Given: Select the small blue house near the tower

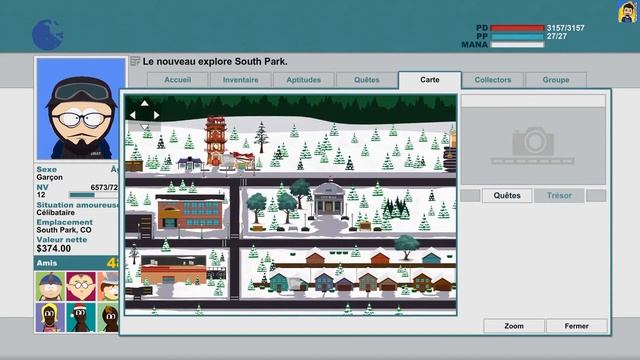Looking at the screenshot, I should pyautogui.click(x=189, y=163).
